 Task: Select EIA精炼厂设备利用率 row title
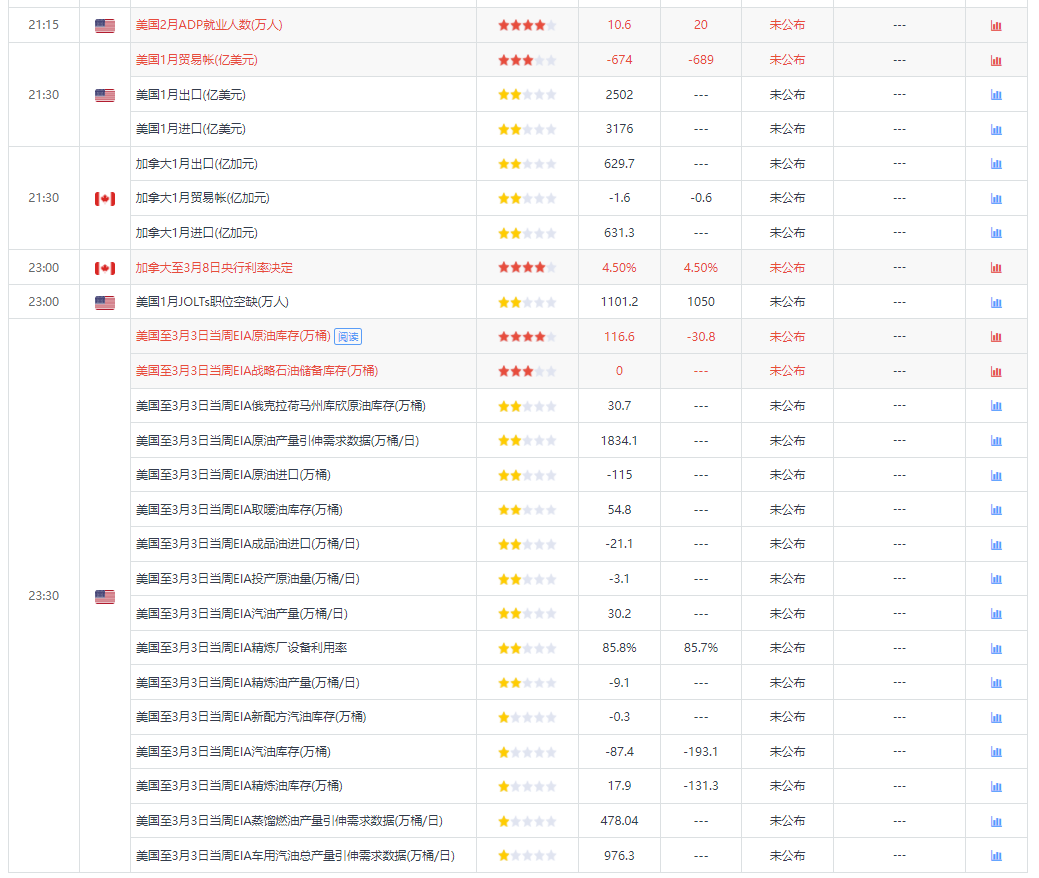click(241, 648)
